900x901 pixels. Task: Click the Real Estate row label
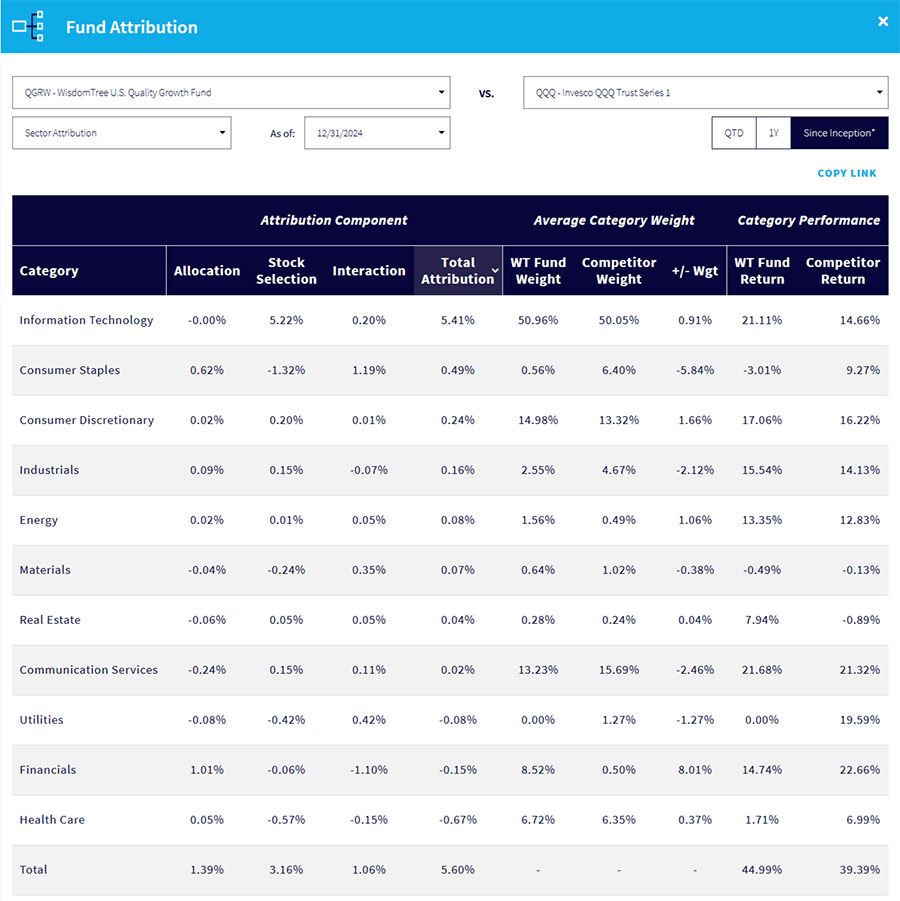(50, 620)
